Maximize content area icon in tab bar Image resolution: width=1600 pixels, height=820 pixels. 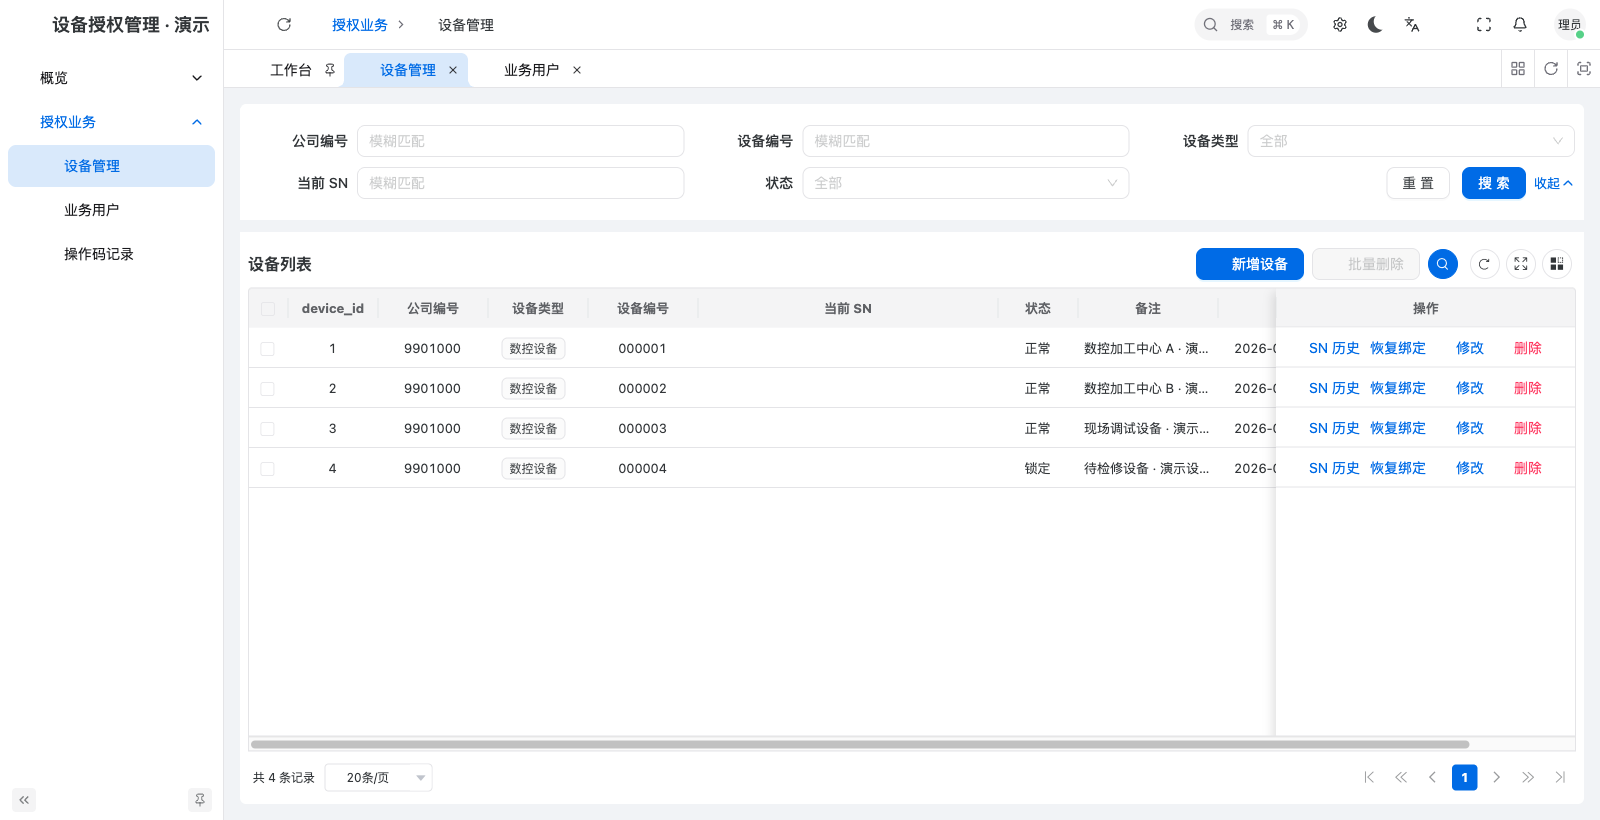coord(1584,68)
